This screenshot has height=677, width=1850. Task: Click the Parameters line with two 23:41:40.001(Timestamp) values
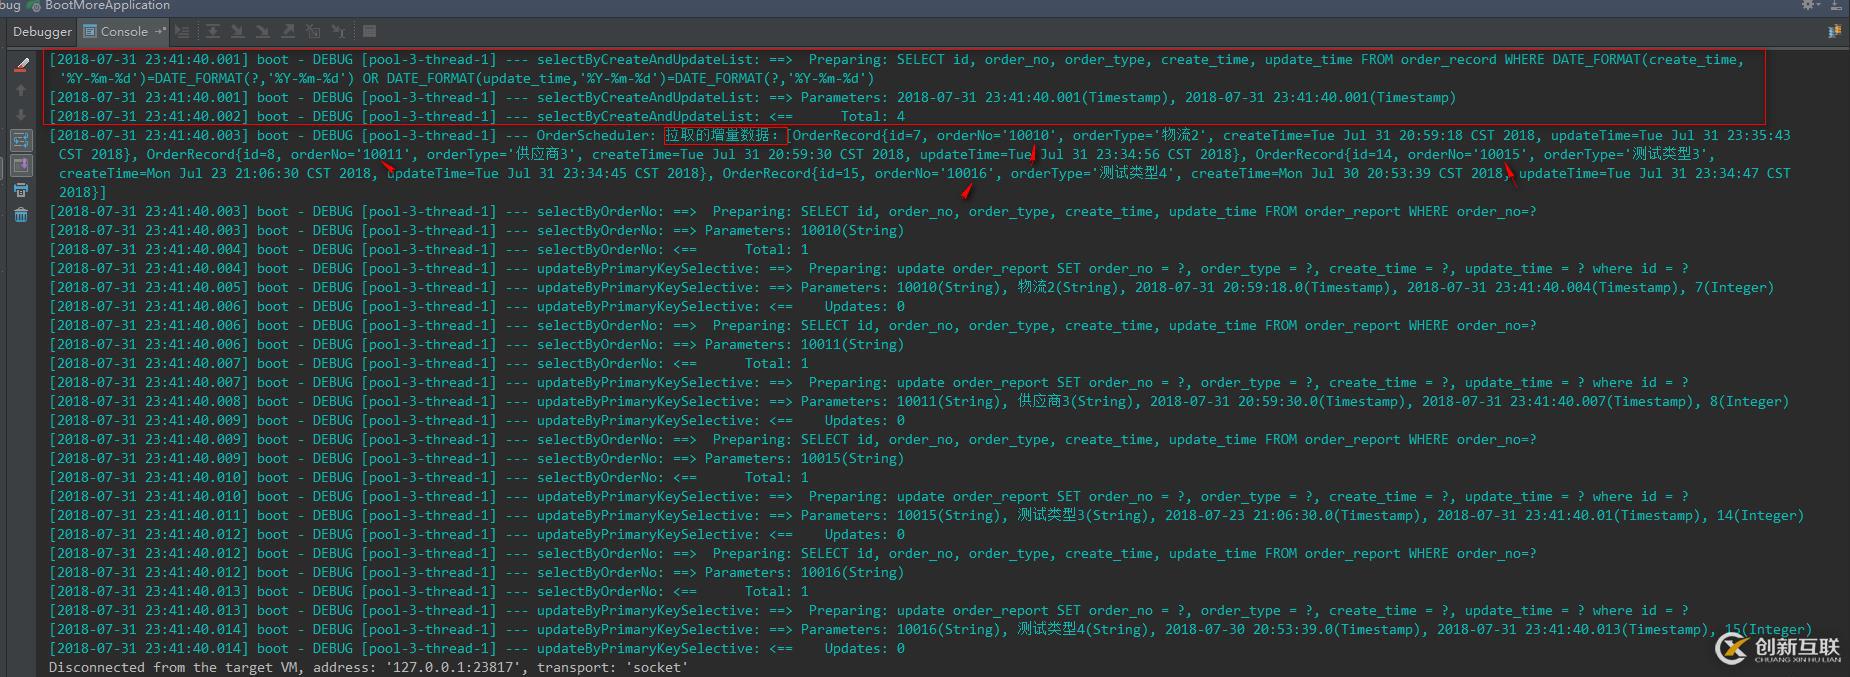point(752,97)
